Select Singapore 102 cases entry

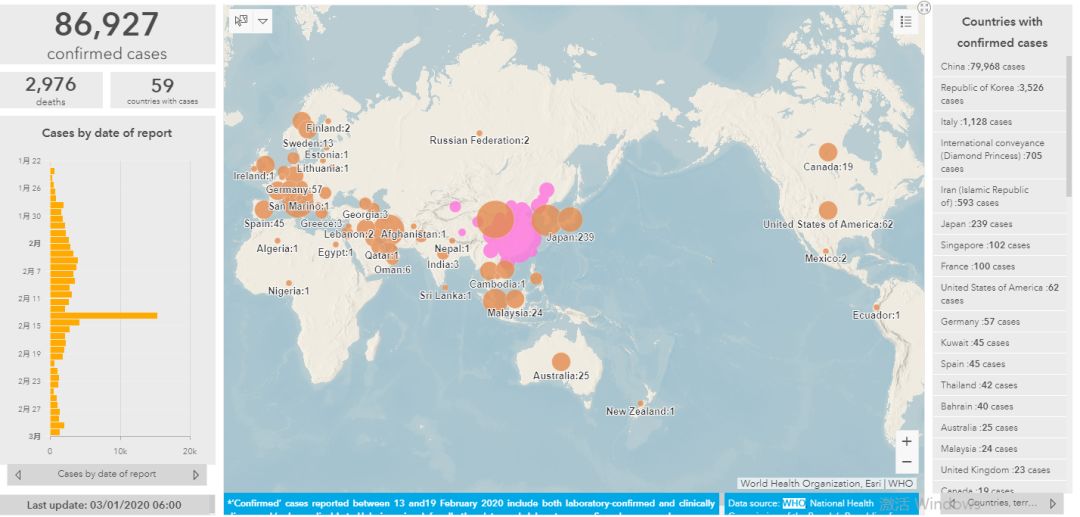pos(999,245)
